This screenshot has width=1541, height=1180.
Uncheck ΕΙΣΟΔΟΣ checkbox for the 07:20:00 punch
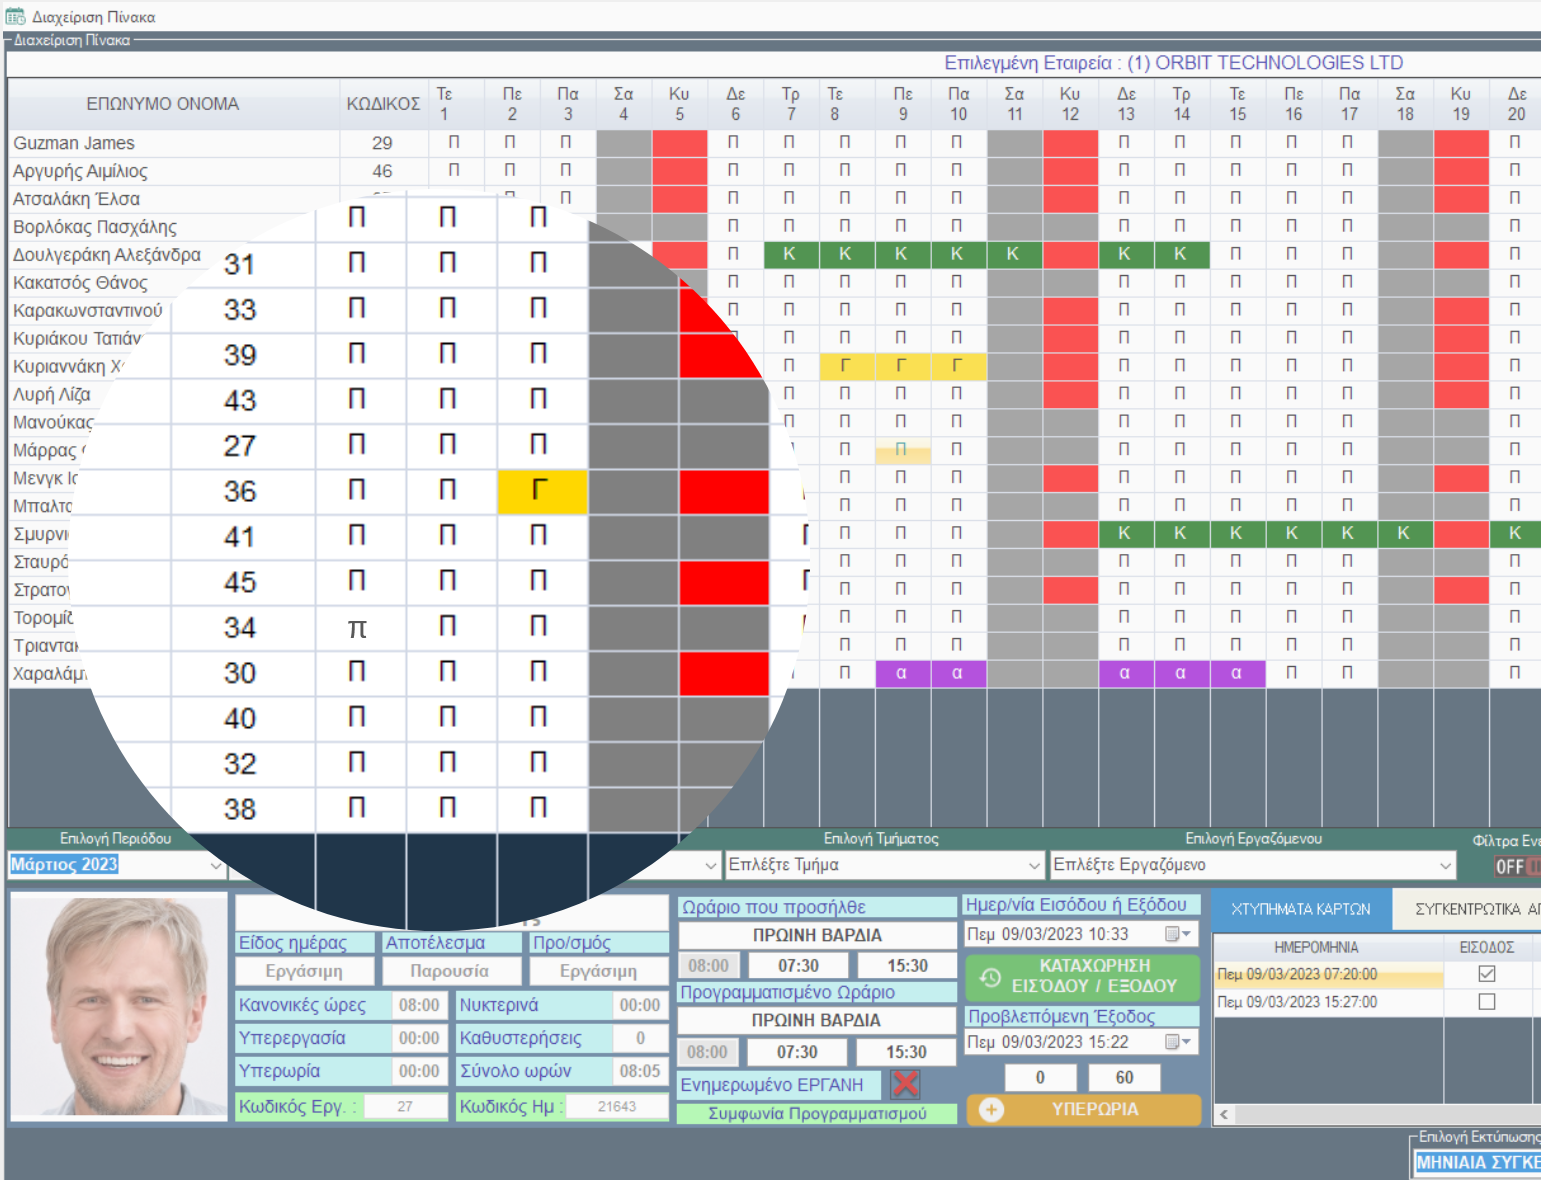pos(1486,974)
